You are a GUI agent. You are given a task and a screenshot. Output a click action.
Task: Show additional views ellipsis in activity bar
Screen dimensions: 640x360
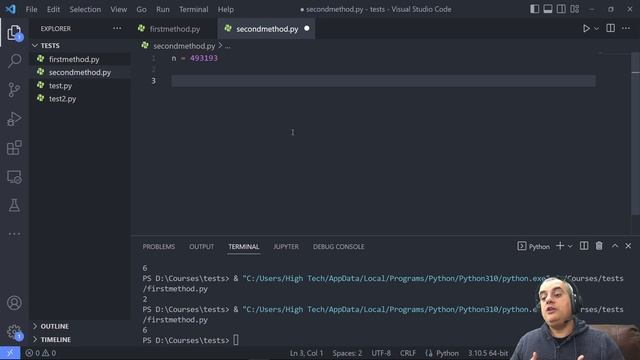[14, 234]
